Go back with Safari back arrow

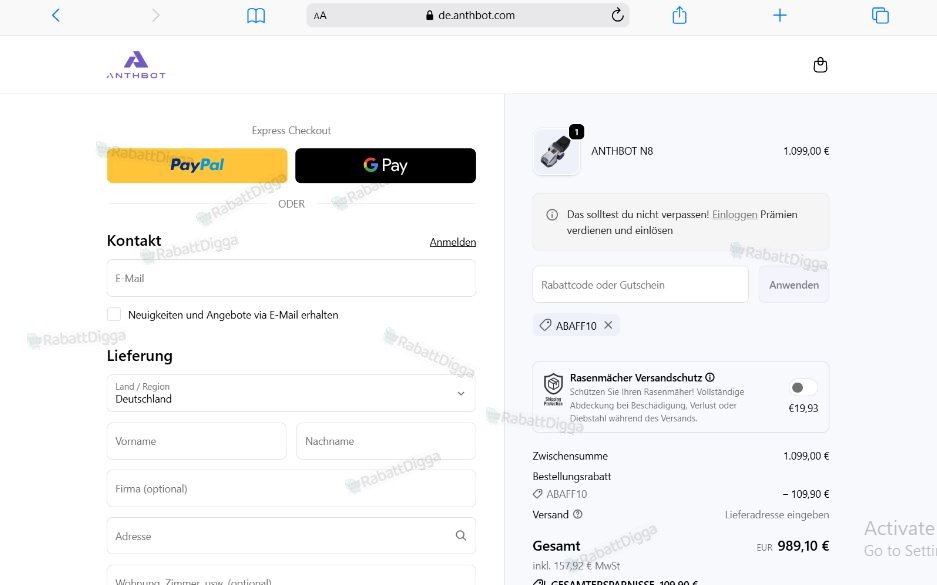pyautogui.click(x=56, y=15)
